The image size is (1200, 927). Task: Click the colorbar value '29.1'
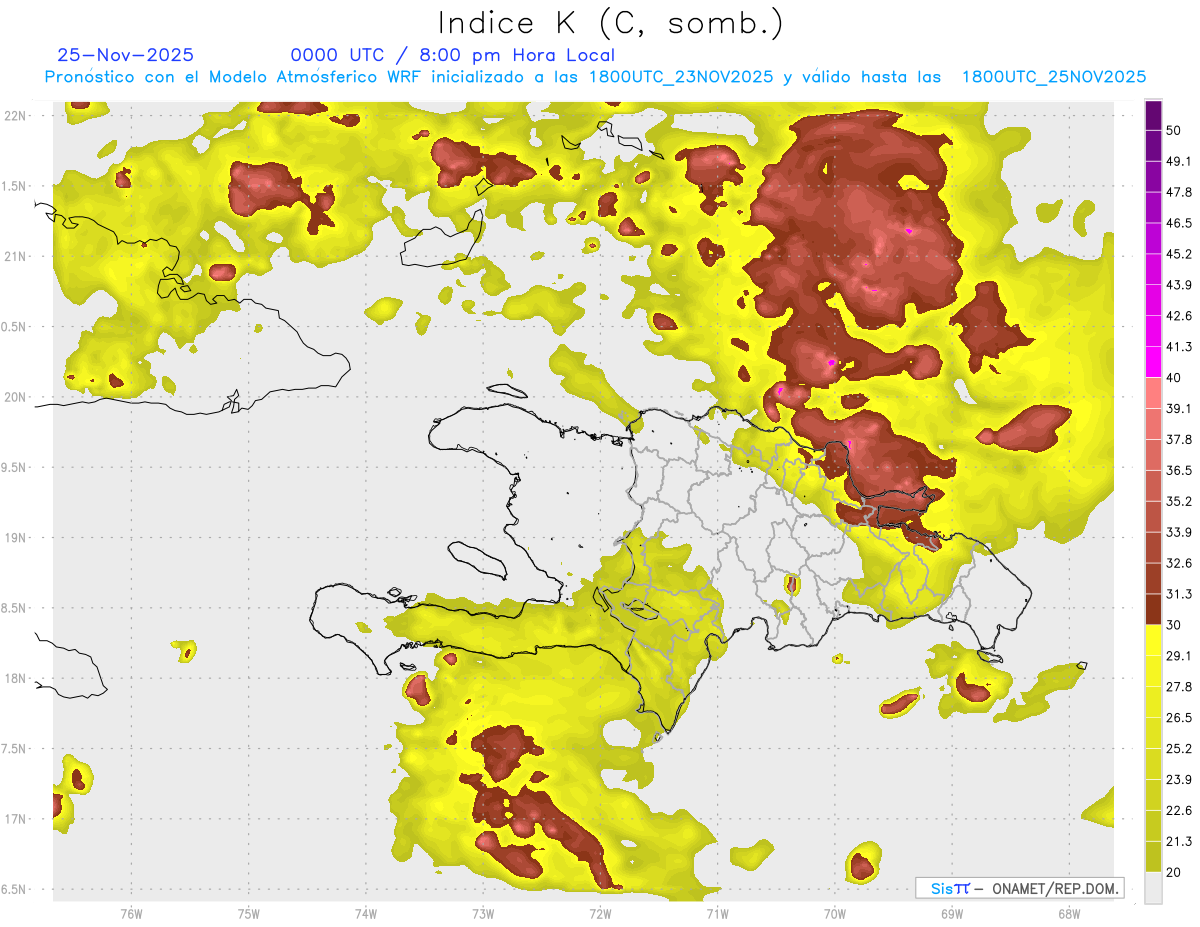click(1179, 656)
